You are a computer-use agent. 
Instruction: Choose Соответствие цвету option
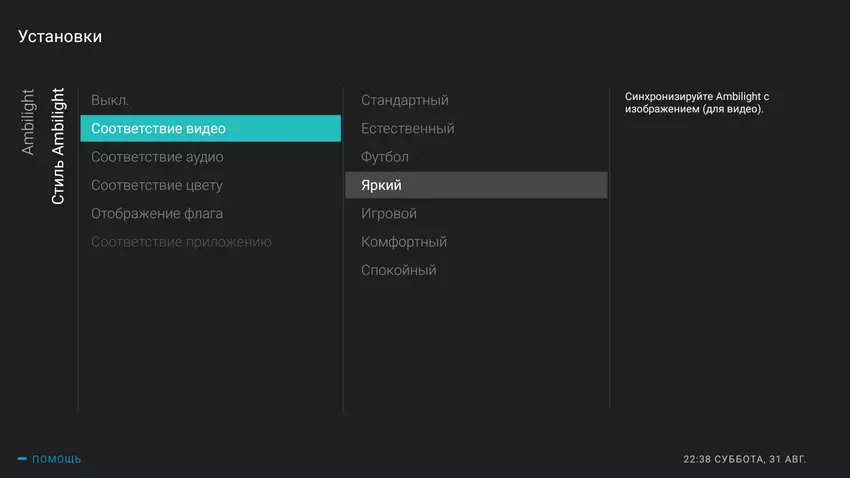coord(157,185)
